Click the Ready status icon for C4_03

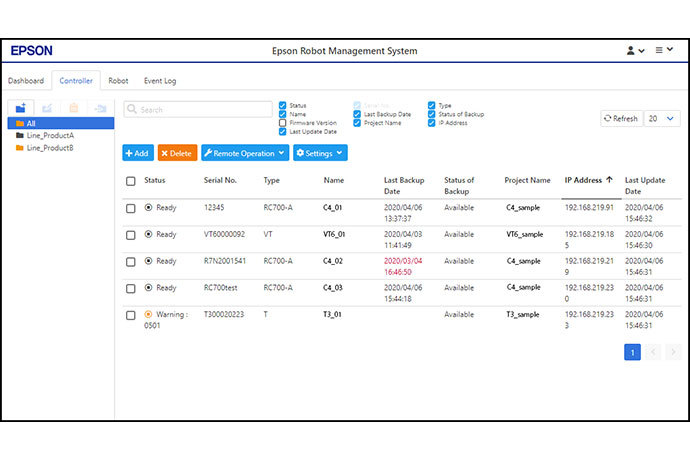(x=148, y=287)
